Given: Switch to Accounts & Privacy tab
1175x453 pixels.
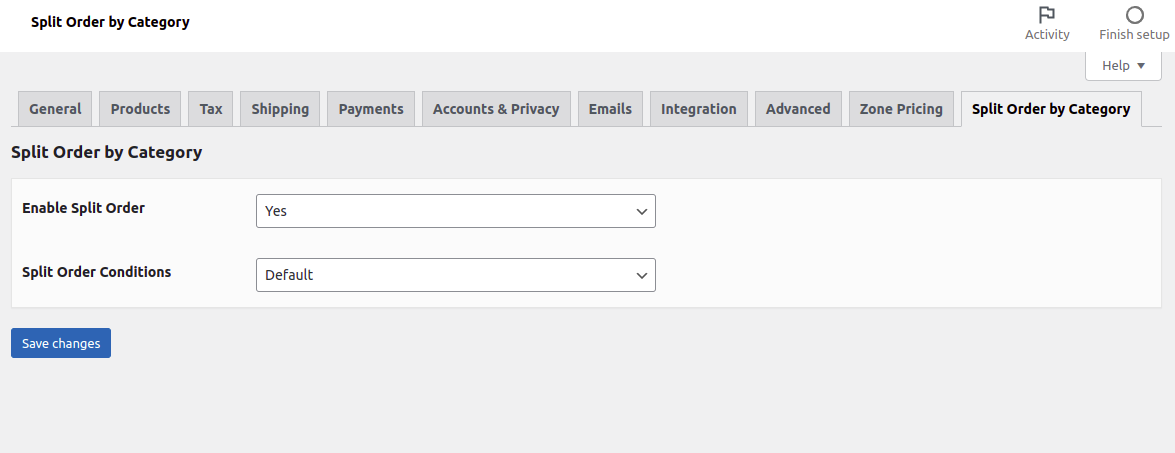Looking at the screenshot, I should tap(496, 109).
